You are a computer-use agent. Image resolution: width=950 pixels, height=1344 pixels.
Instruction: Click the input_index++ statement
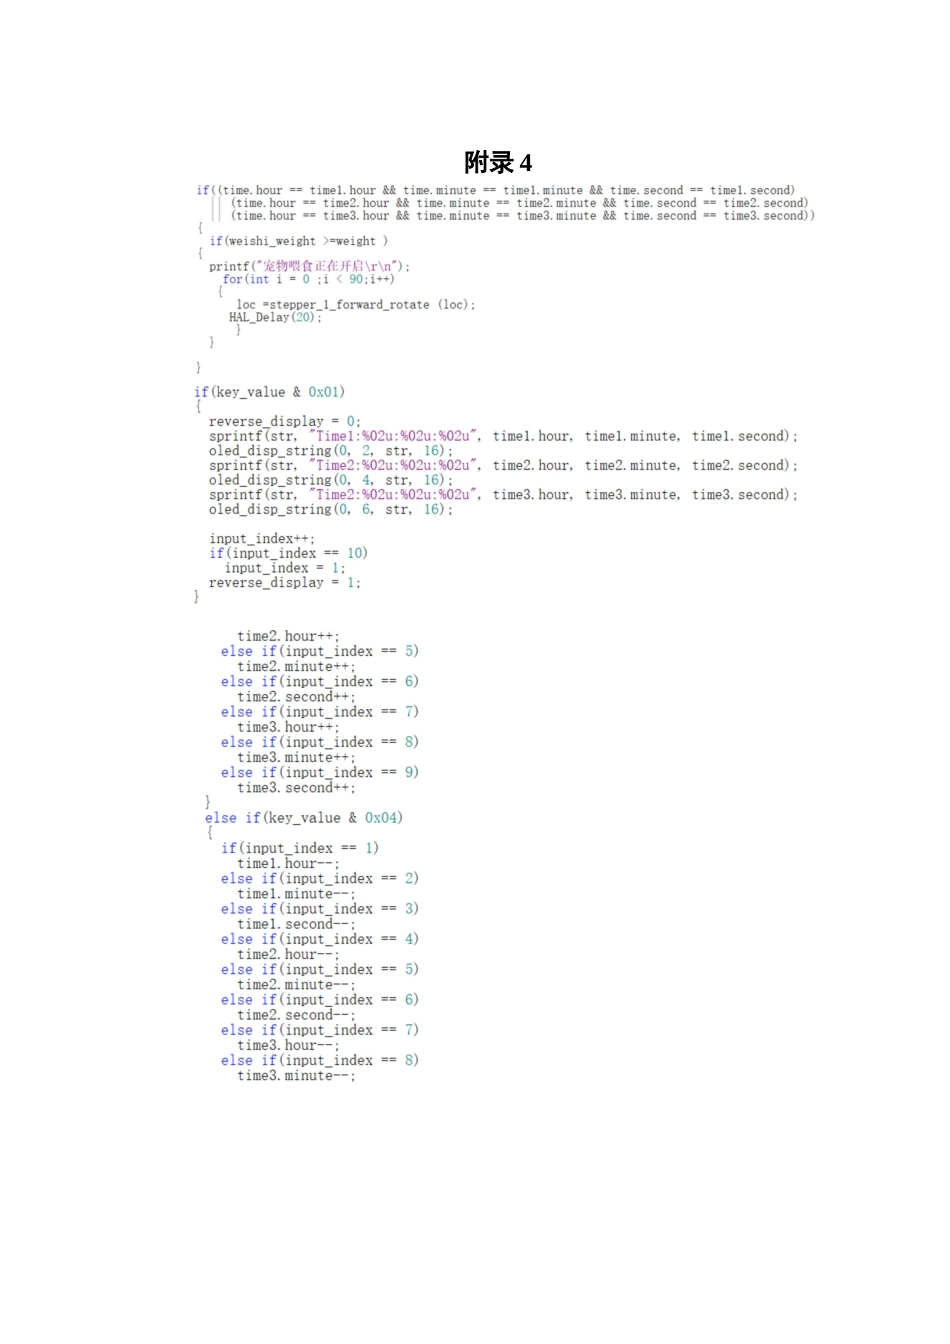click(261, 538)
